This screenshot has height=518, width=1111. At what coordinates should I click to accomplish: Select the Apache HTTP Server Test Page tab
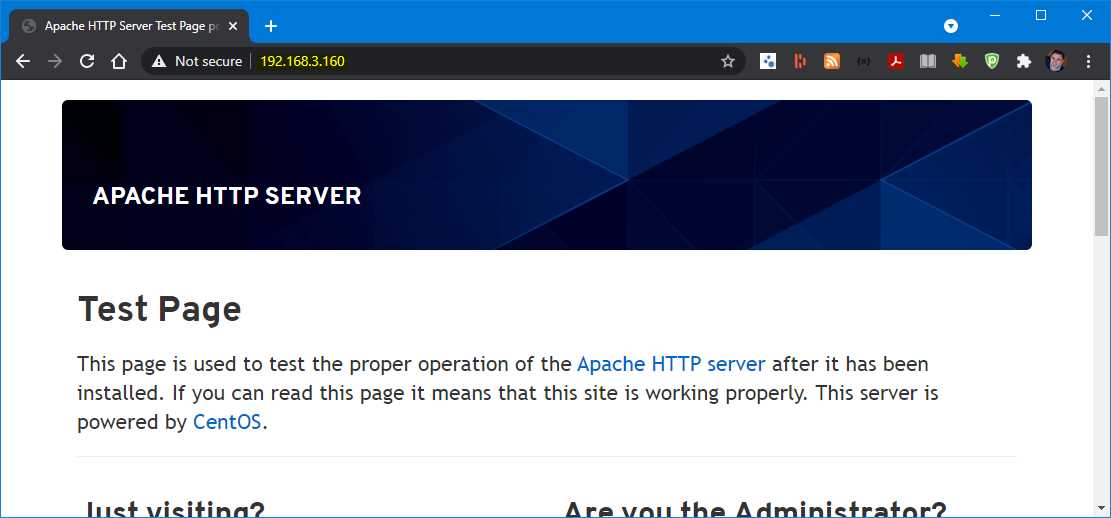(129, 26)
